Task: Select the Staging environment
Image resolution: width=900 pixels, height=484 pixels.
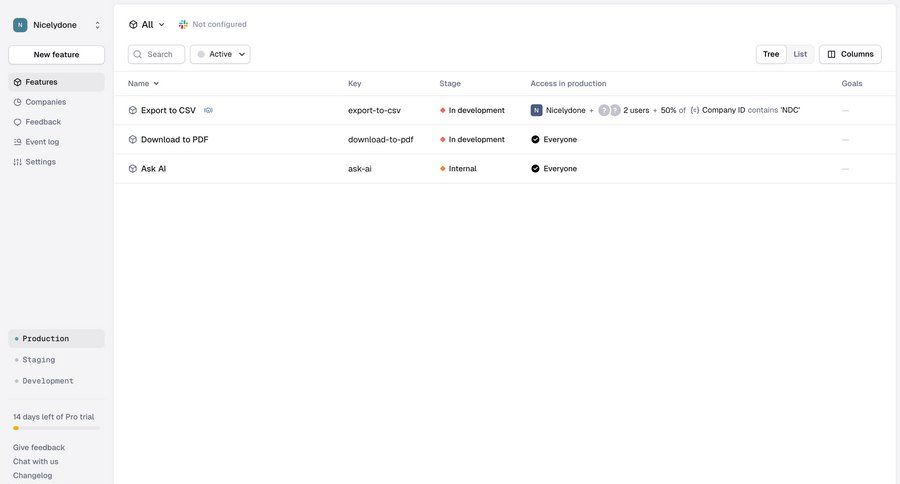Action: point(56,360)
